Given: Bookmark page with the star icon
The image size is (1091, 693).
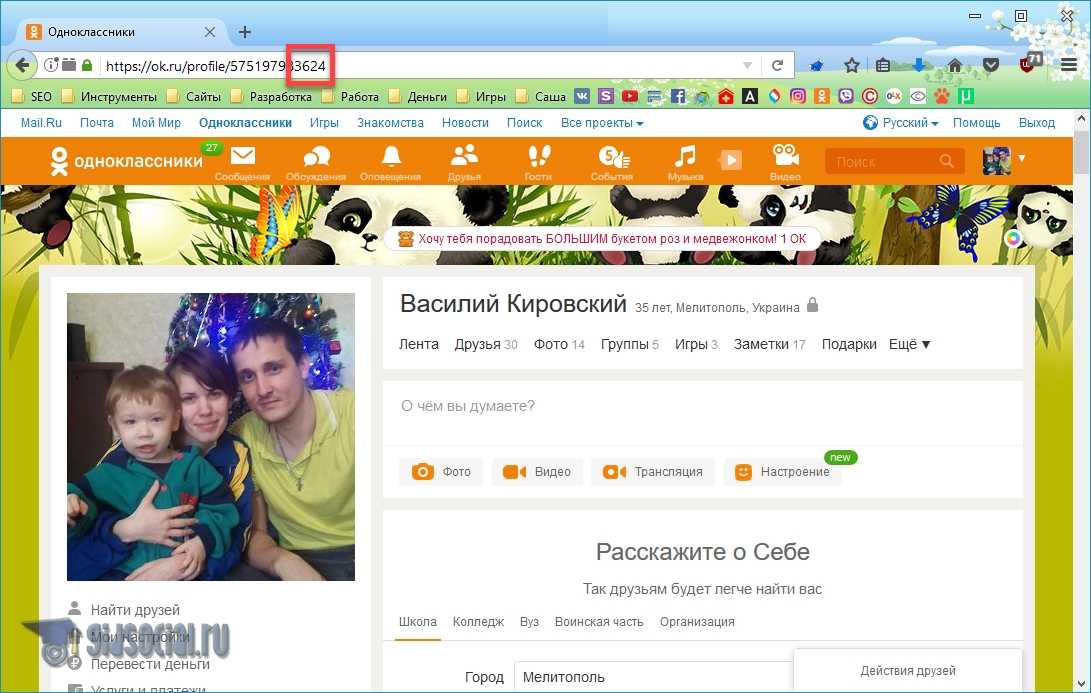Looking at the screenshot, I should [851, 66].
